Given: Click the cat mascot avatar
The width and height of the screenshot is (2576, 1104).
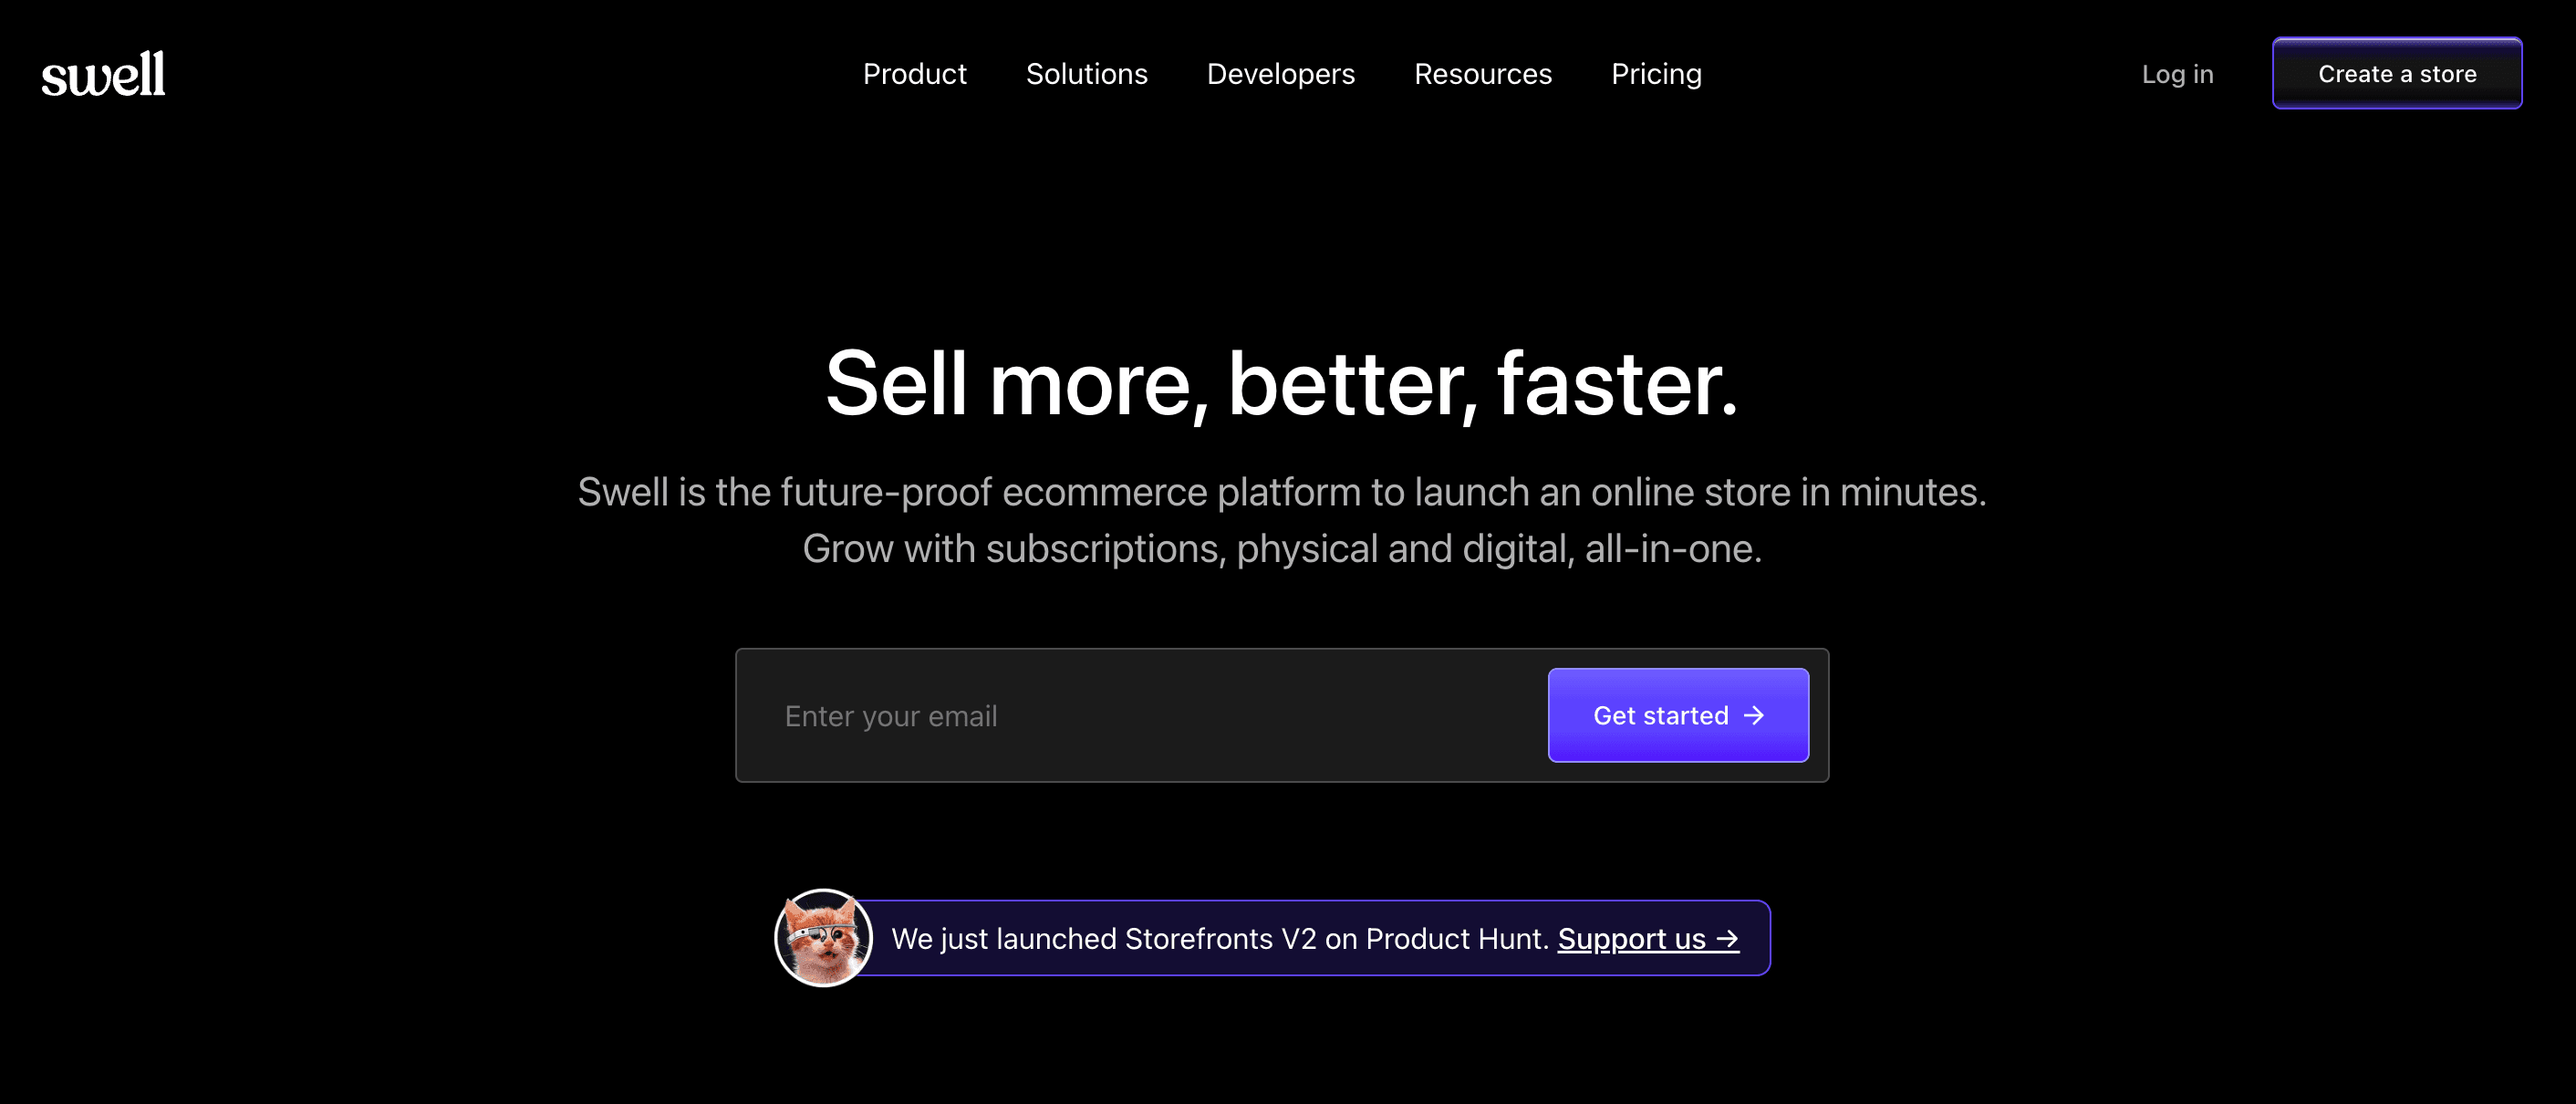Looking at the screenshot, I should tap(823, 938).
